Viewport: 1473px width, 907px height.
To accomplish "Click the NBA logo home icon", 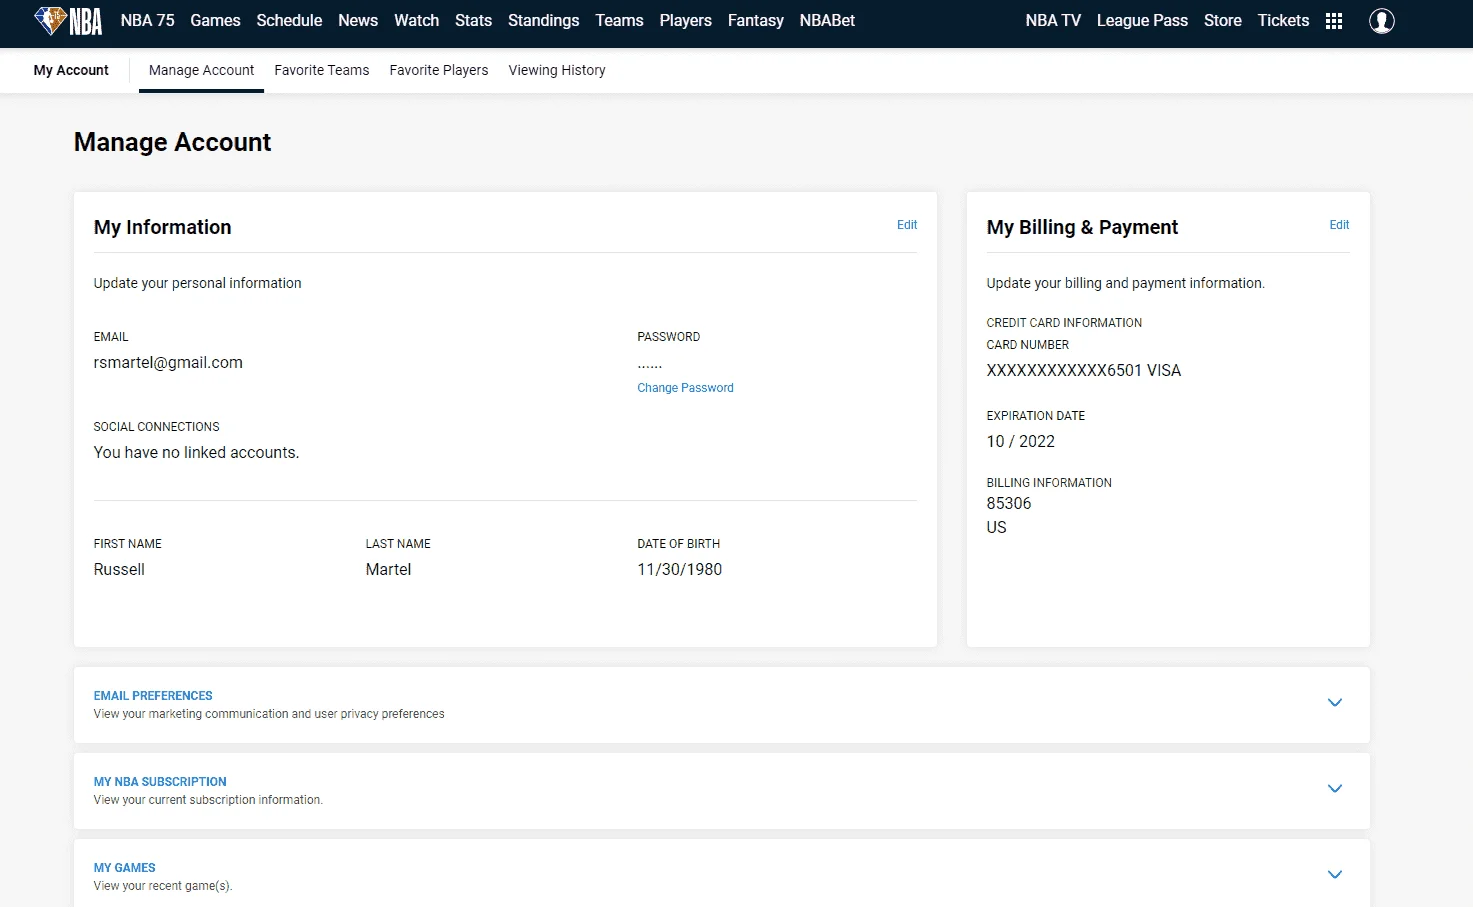I will pyautogui.click(x=68, y=20).
